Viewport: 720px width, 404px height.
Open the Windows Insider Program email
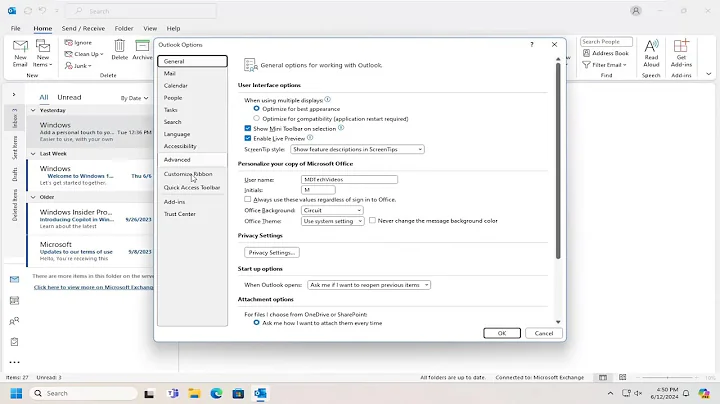90,219
